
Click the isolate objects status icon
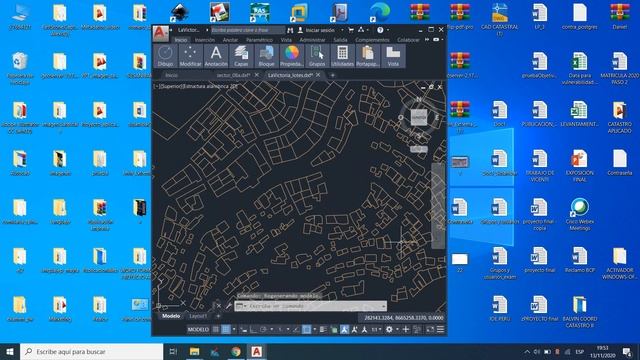click(417, 329)
